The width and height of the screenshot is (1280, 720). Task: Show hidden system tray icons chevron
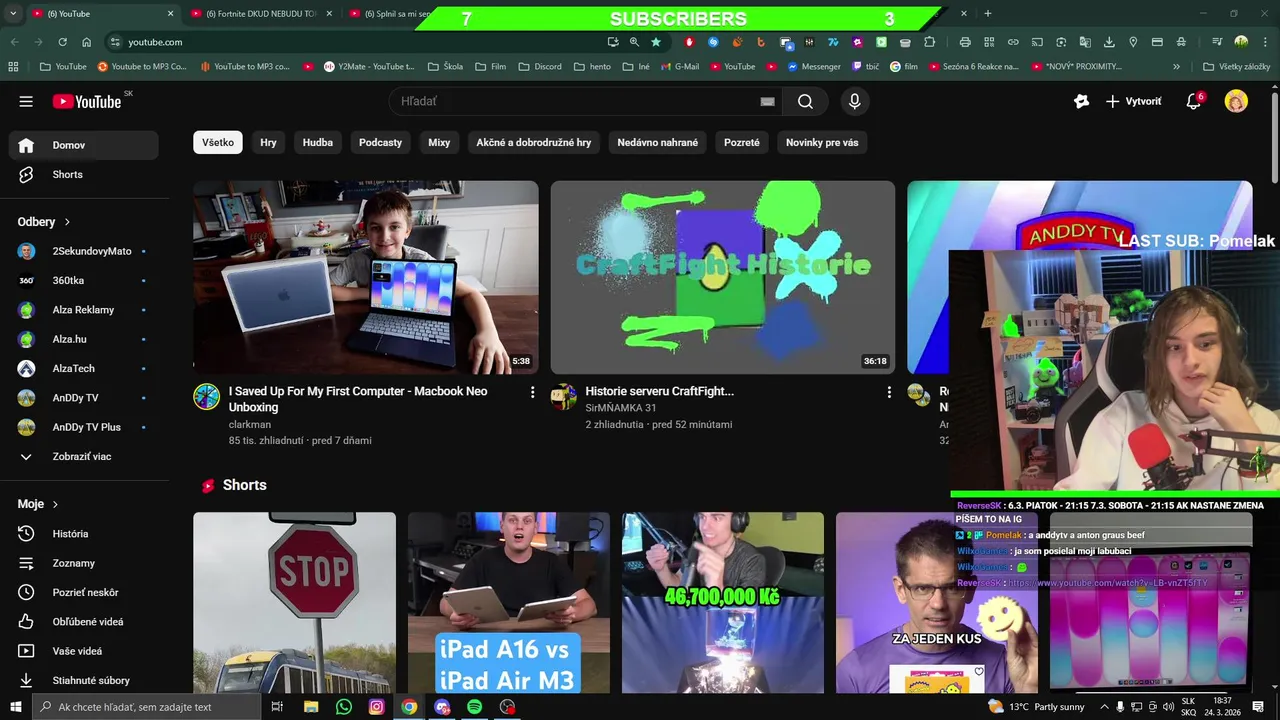pyautogui.click(x=1104, y=707)
